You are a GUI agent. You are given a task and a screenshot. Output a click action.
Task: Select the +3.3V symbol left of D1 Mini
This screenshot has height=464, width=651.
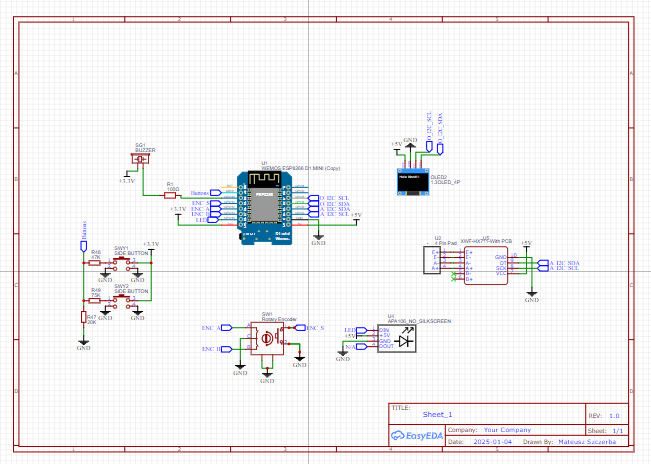click(x=178, y=212)
